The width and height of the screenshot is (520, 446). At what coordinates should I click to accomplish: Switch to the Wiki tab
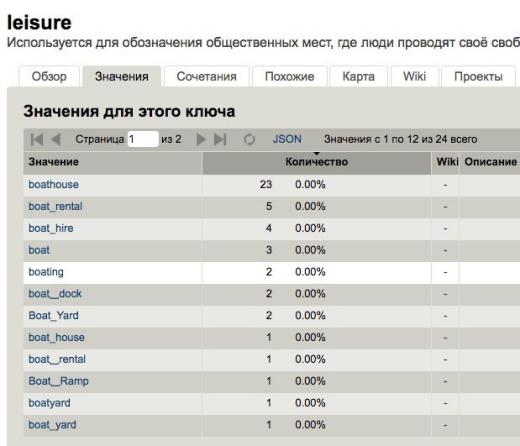point(414,77)
